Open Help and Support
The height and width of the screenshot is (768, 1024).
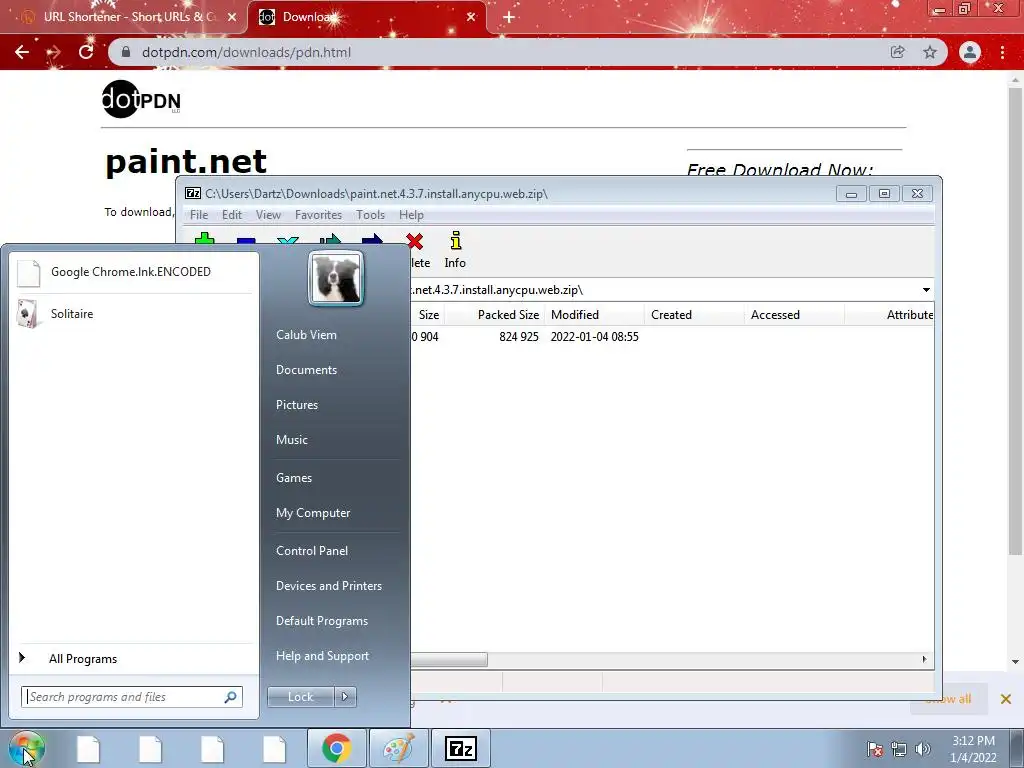point(323,656)
